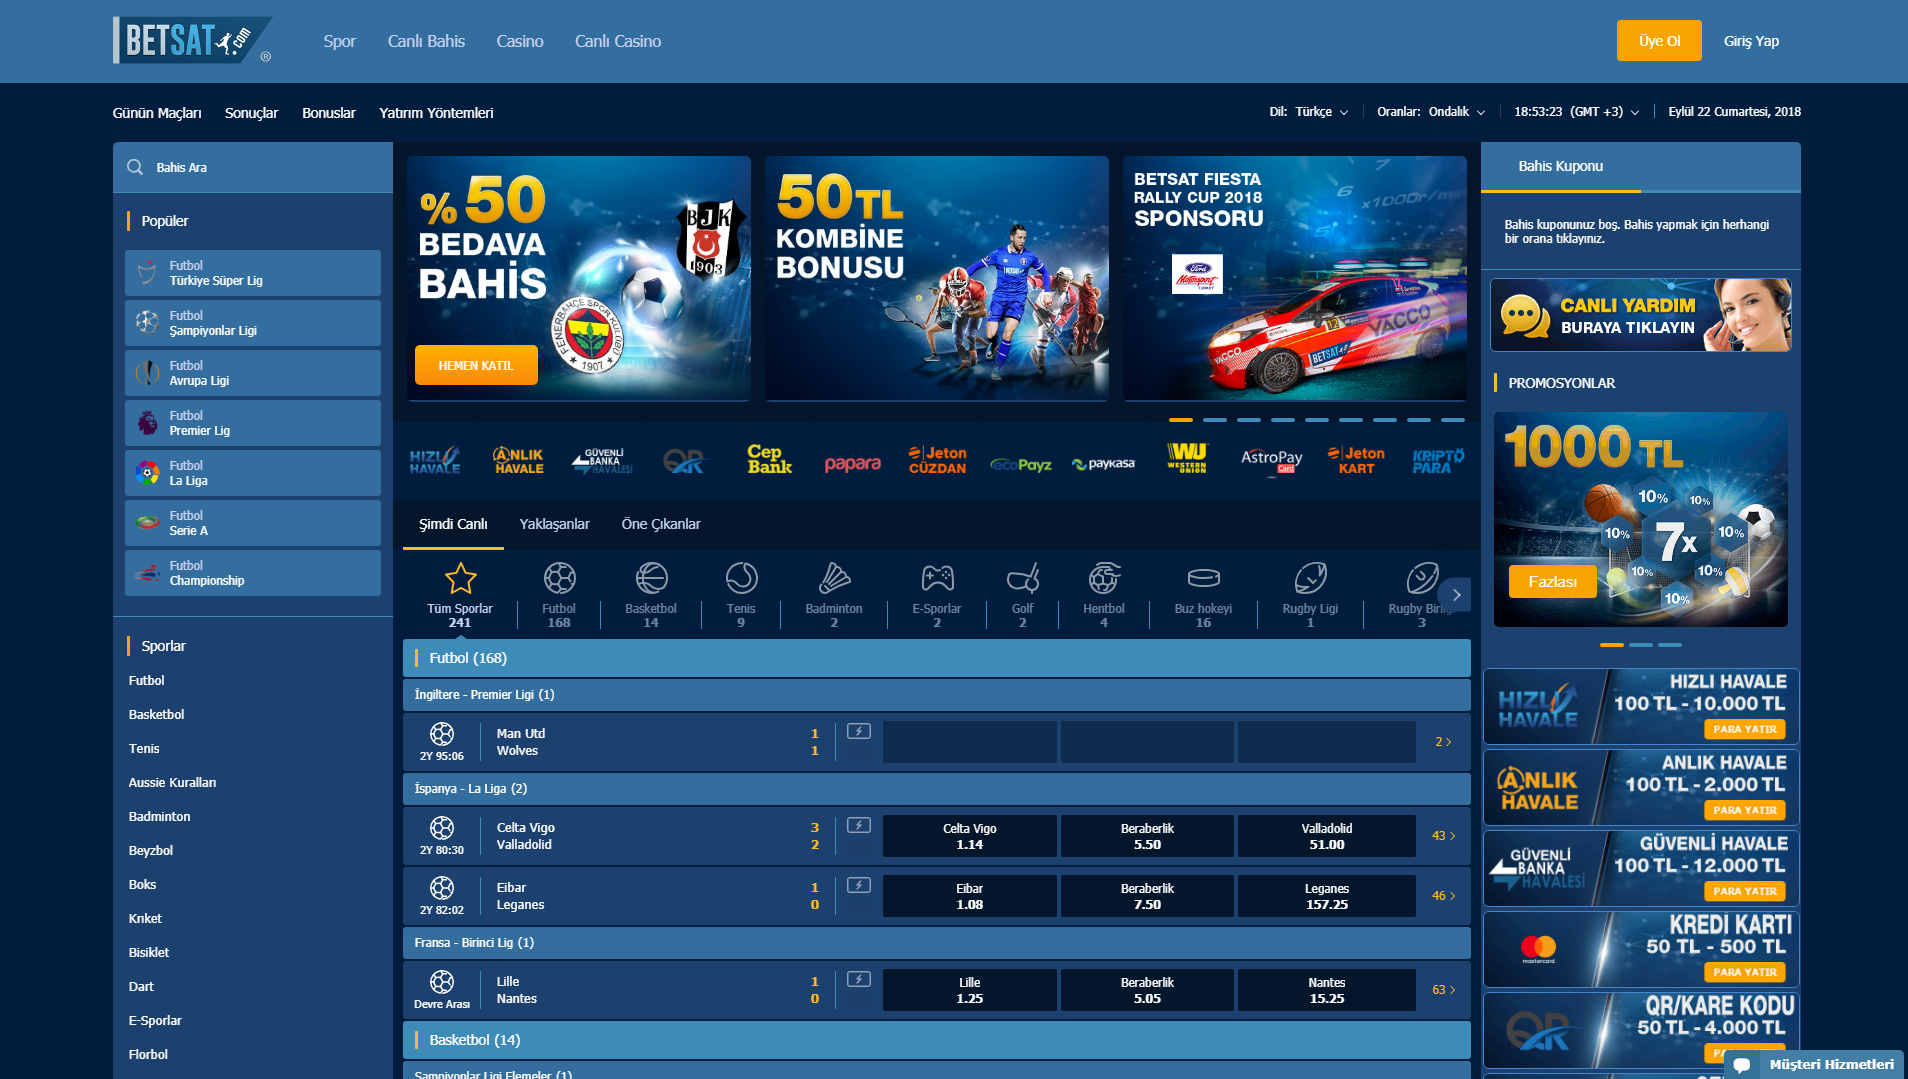
Task: Click the Papara payment logo
Action: 852,463
